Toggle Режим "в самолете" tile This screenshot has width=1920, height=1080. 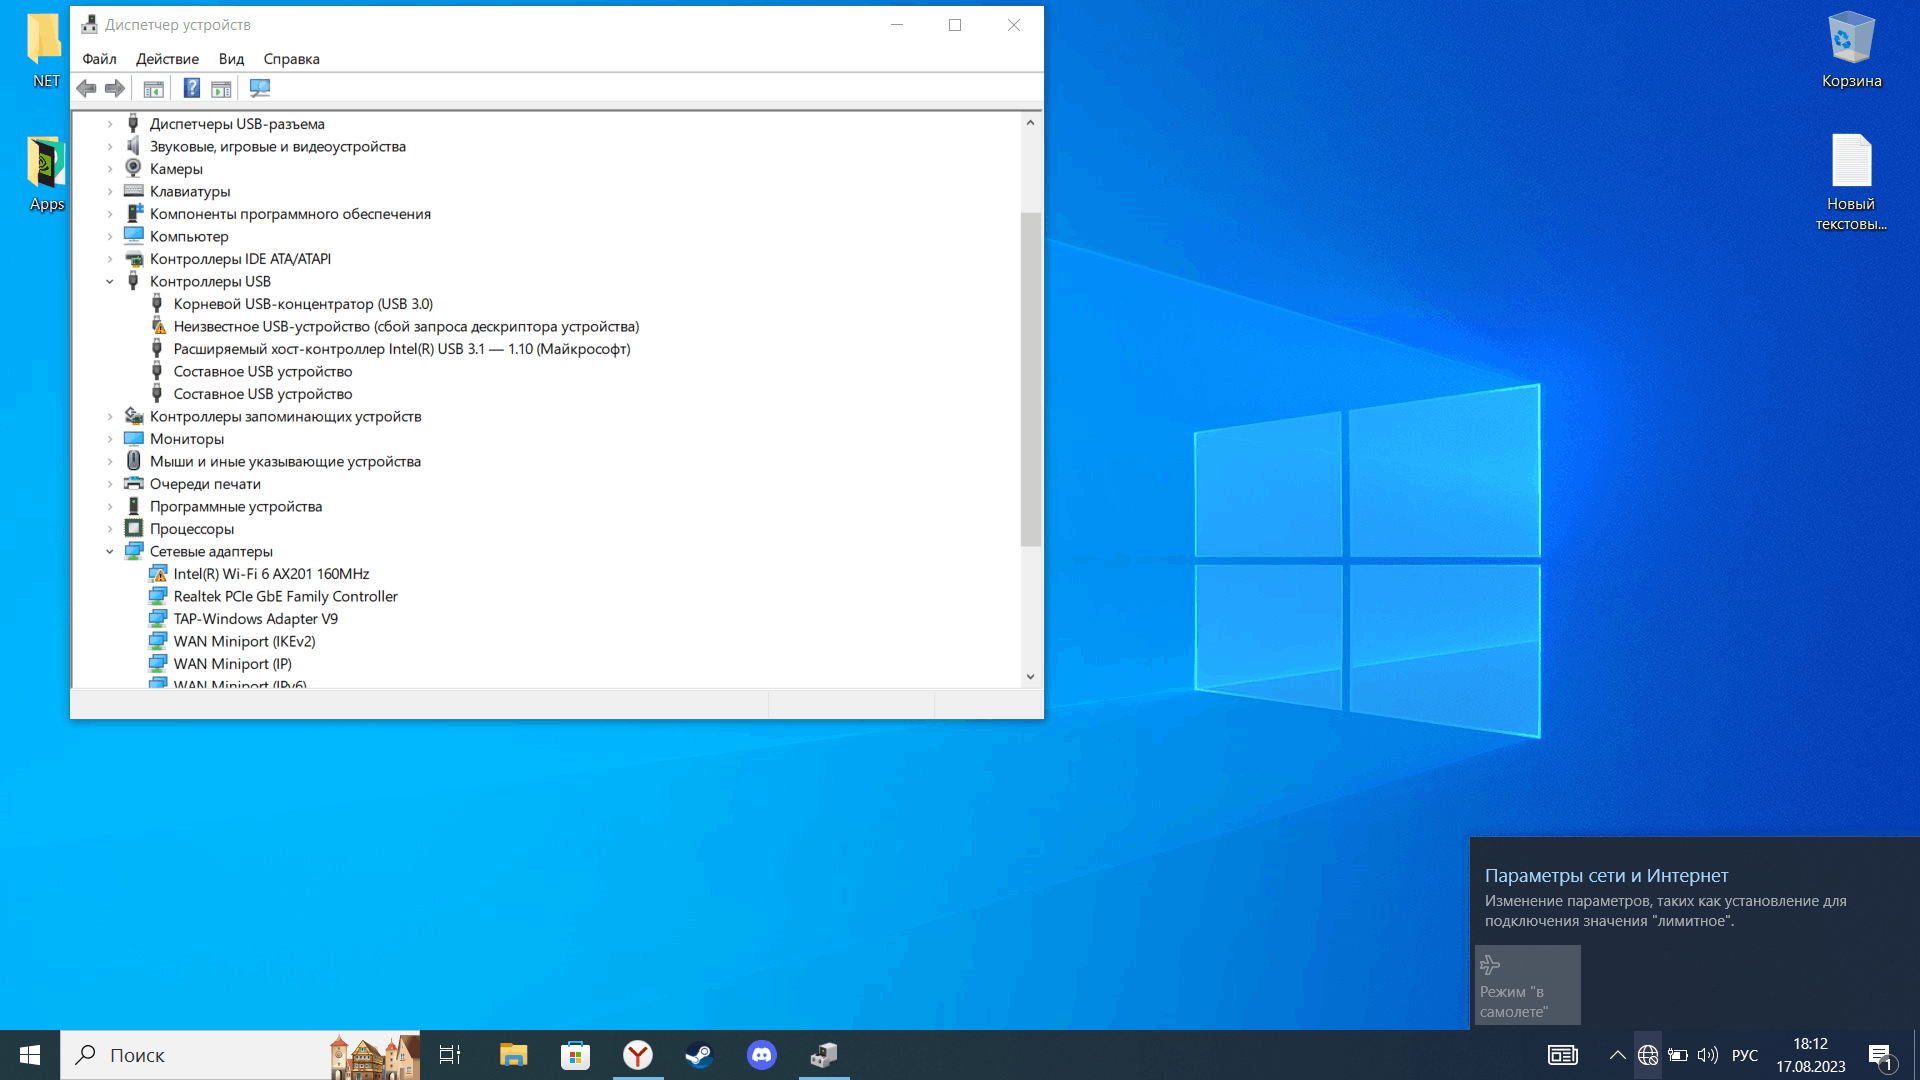(1527, 985)
